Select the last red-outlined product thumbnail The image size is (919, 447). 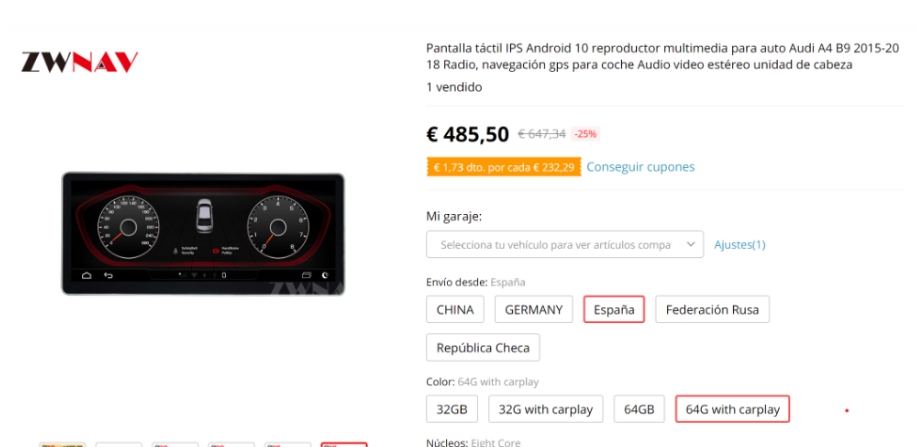[x=344, y=444]
